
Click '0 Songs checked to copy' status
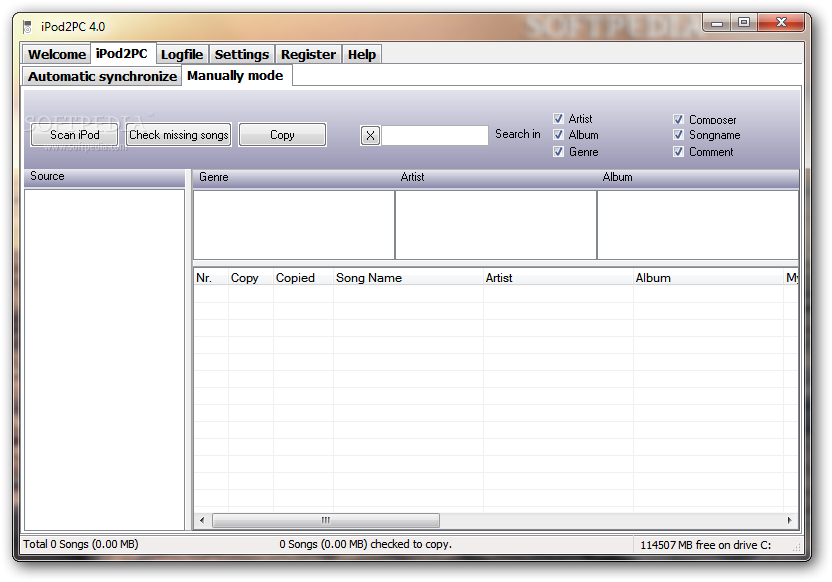pyautogui.click(x=366, y=544)
